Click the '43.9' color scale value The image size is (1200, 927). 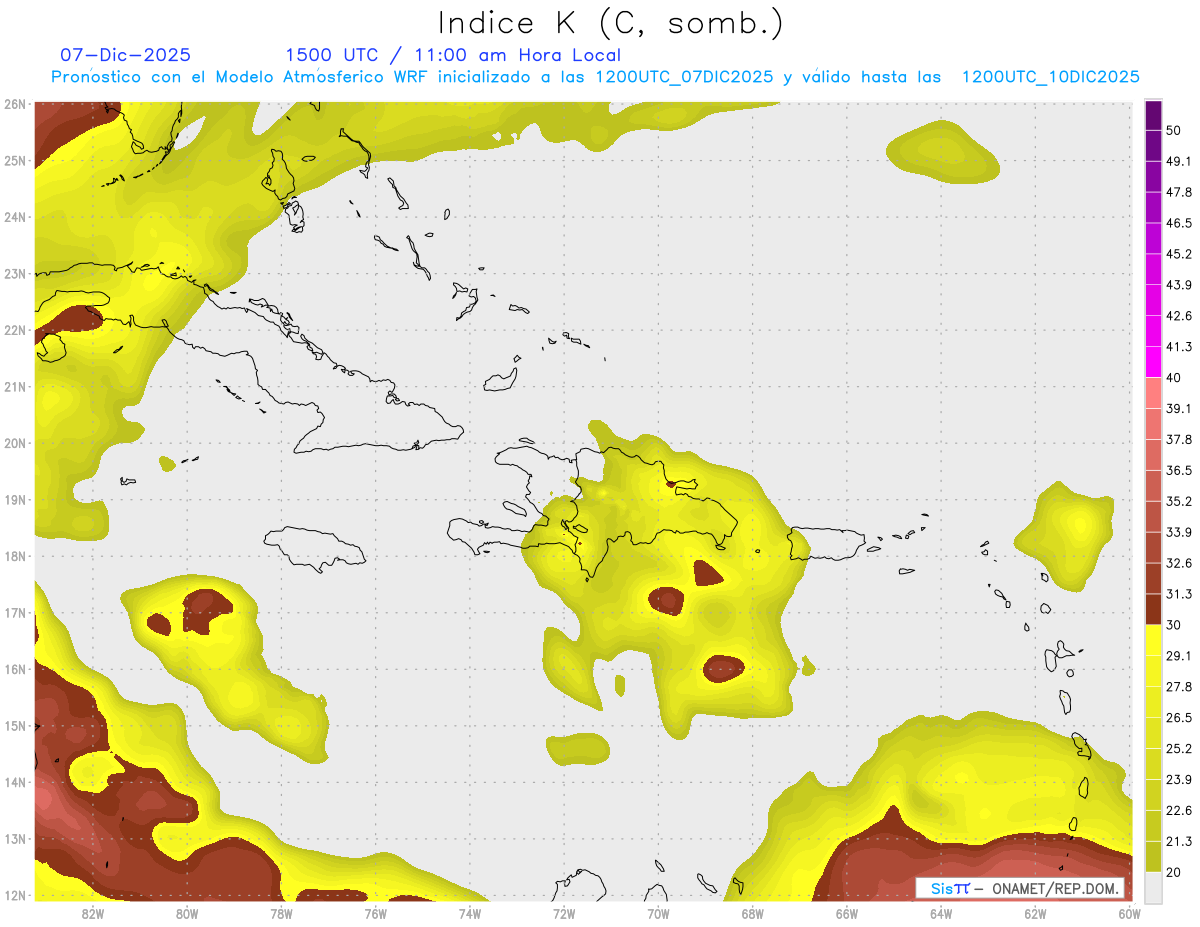pos(1179,285)
